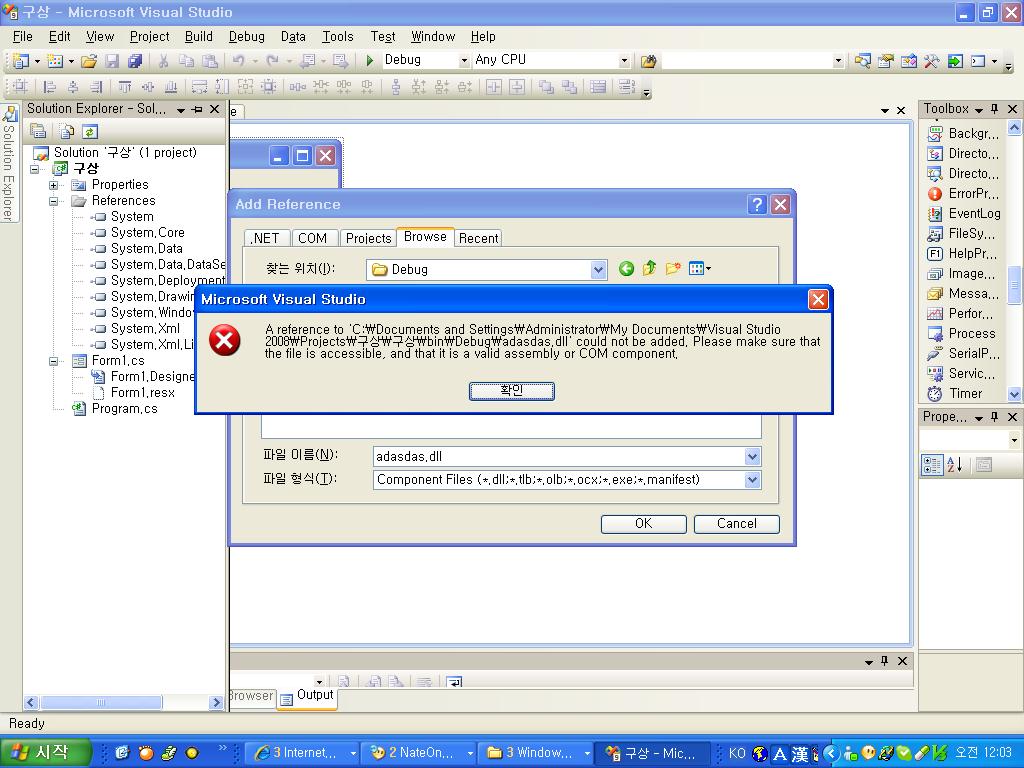
Task: Select System.Xml reference
Action: (145, 328)
